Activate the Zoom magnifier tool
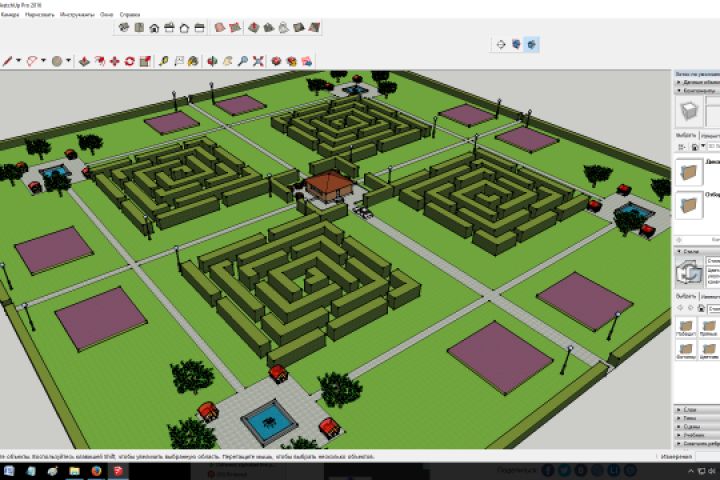This screenshot has height=480, width=720. (243, 61)
